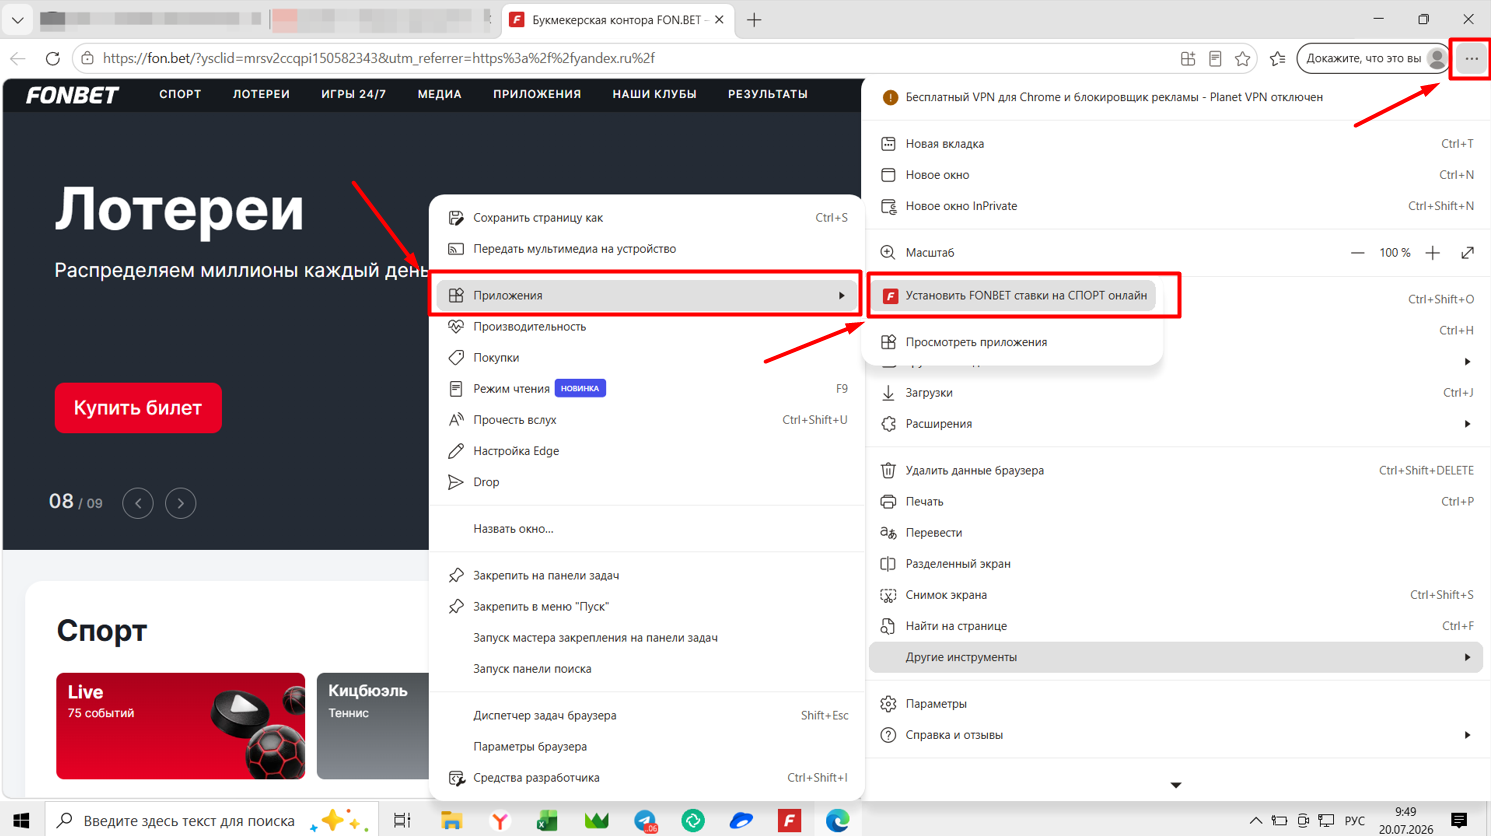Open Telegram from the taskbar

tap(645, 820)
